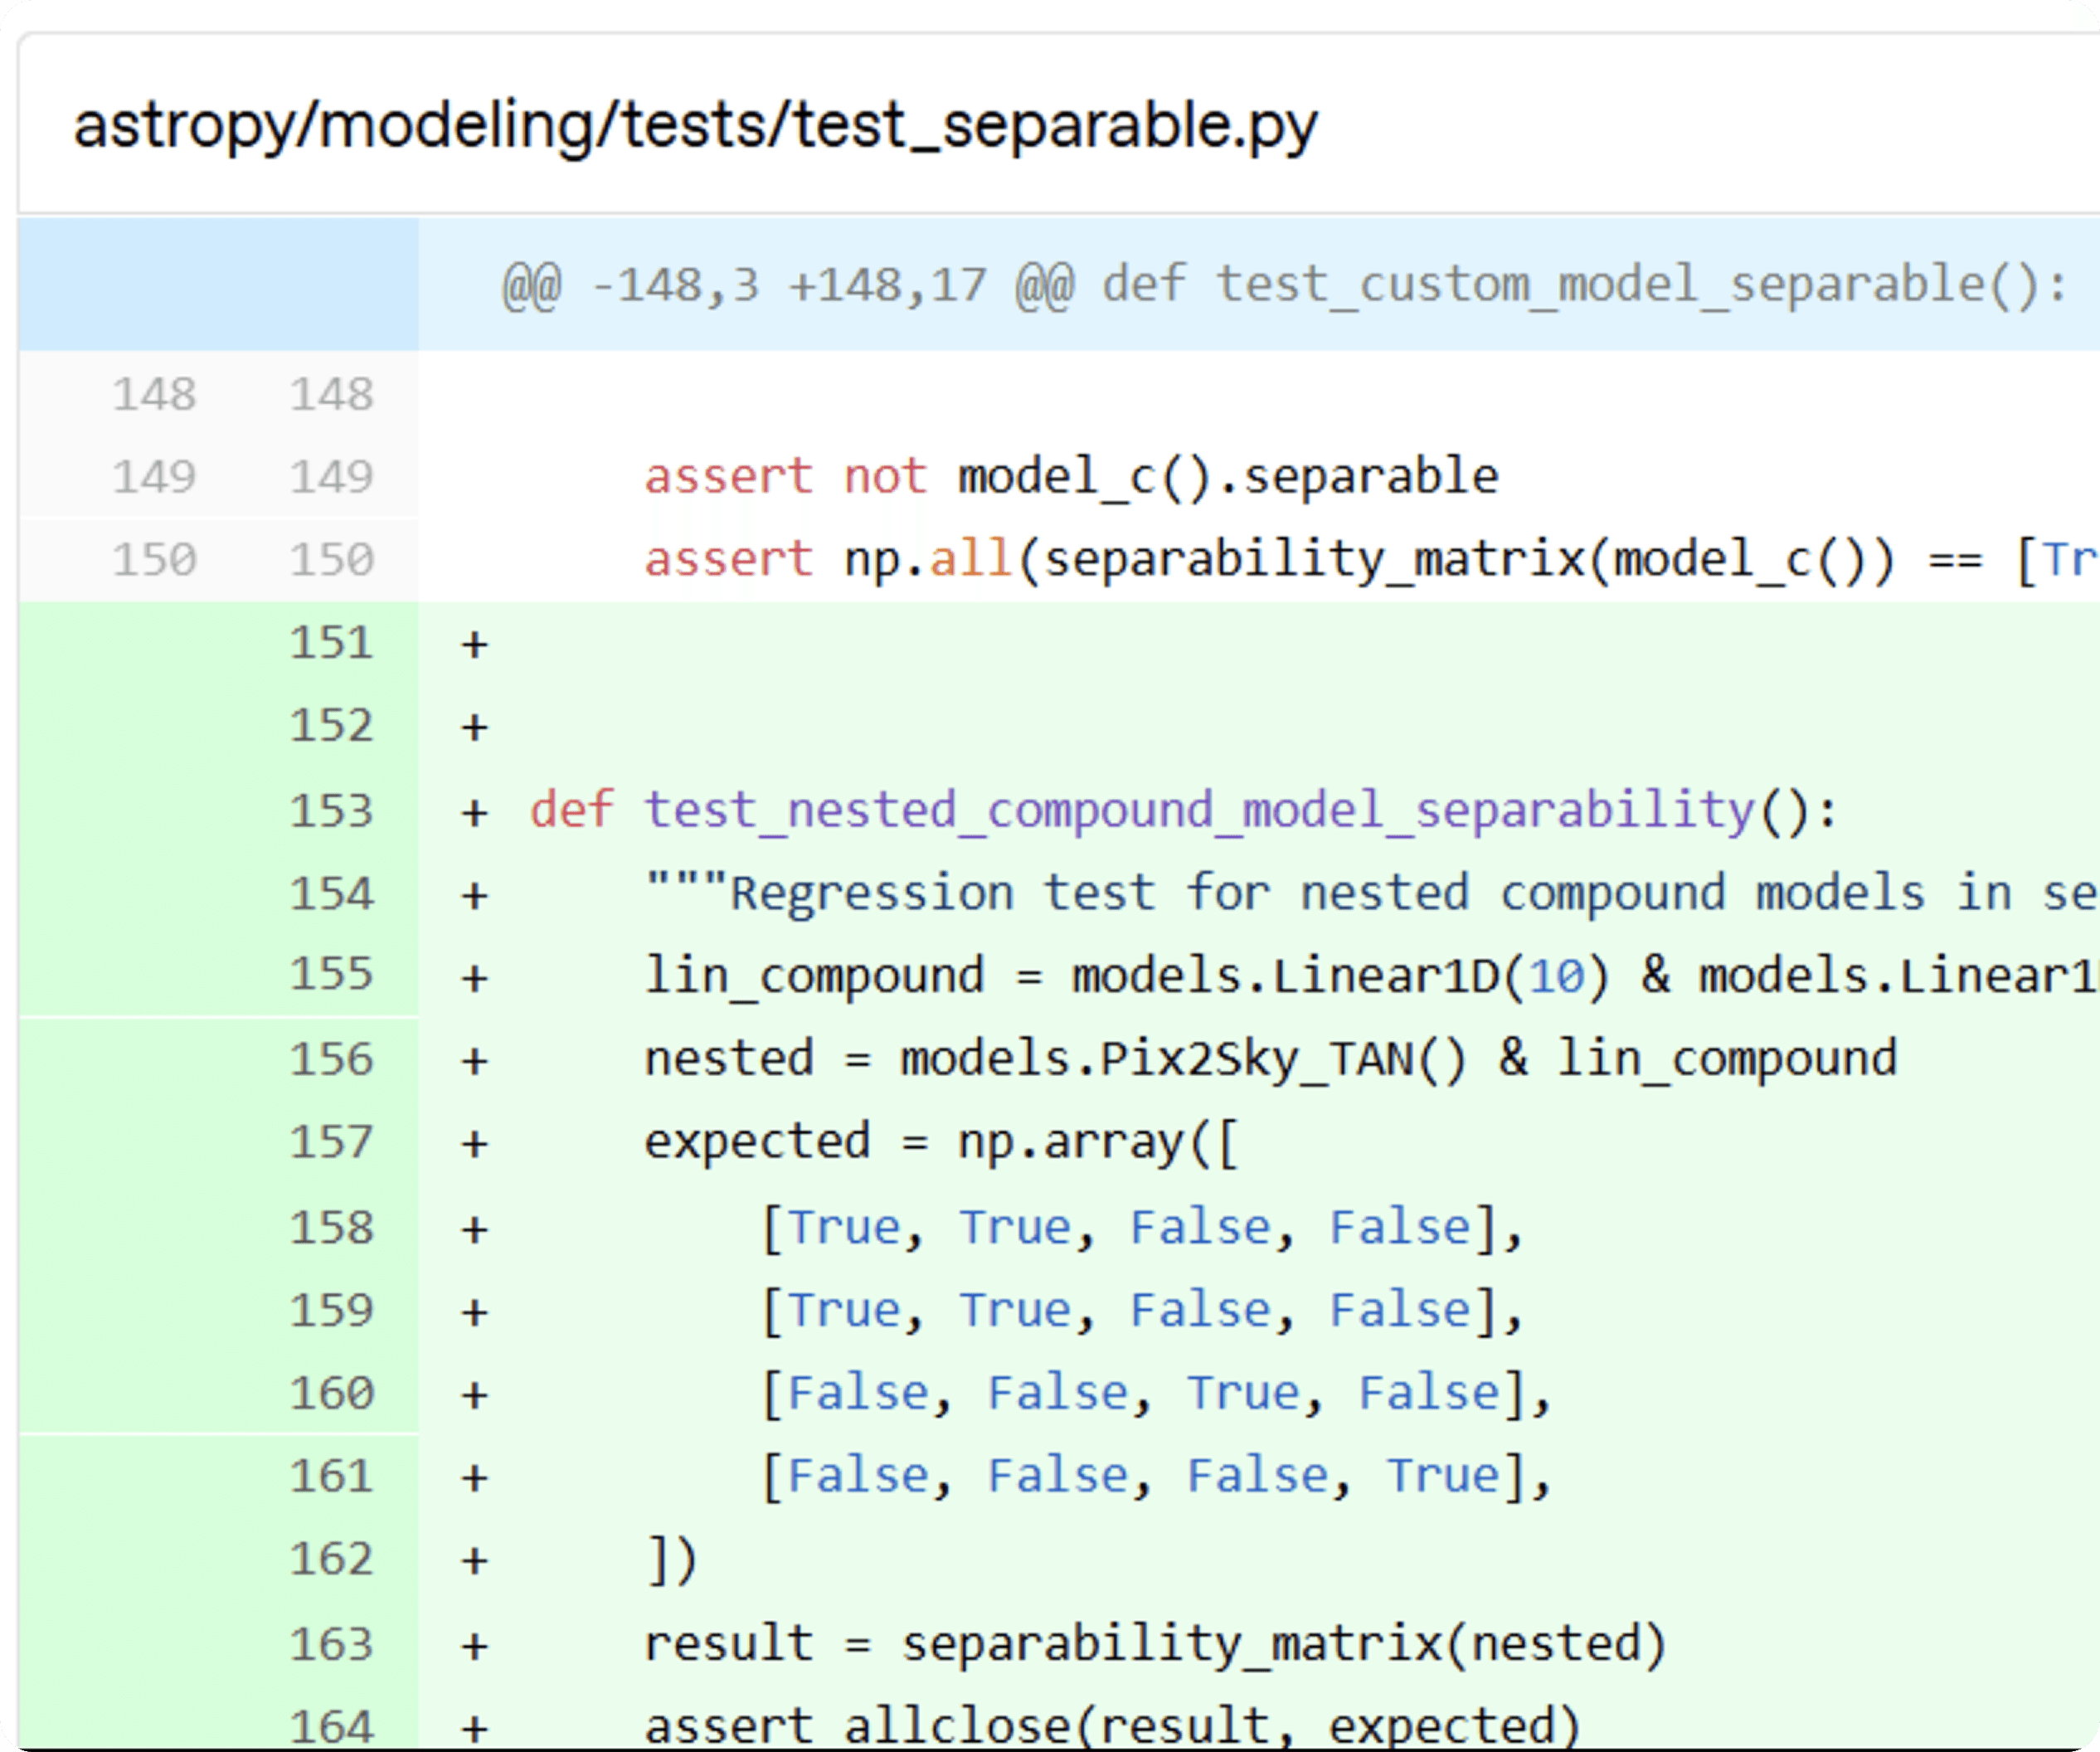Click new line number 149 in the gutter
2100x1752 pixels.
(x=331, y=477)
